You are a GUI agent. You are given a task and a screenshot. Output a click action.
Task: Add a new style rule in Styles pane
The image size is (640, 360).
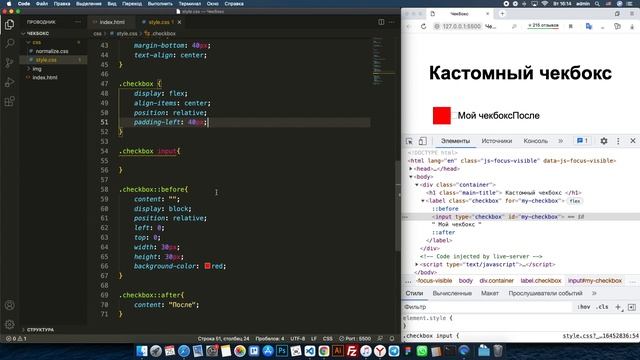tap(618, 307)
